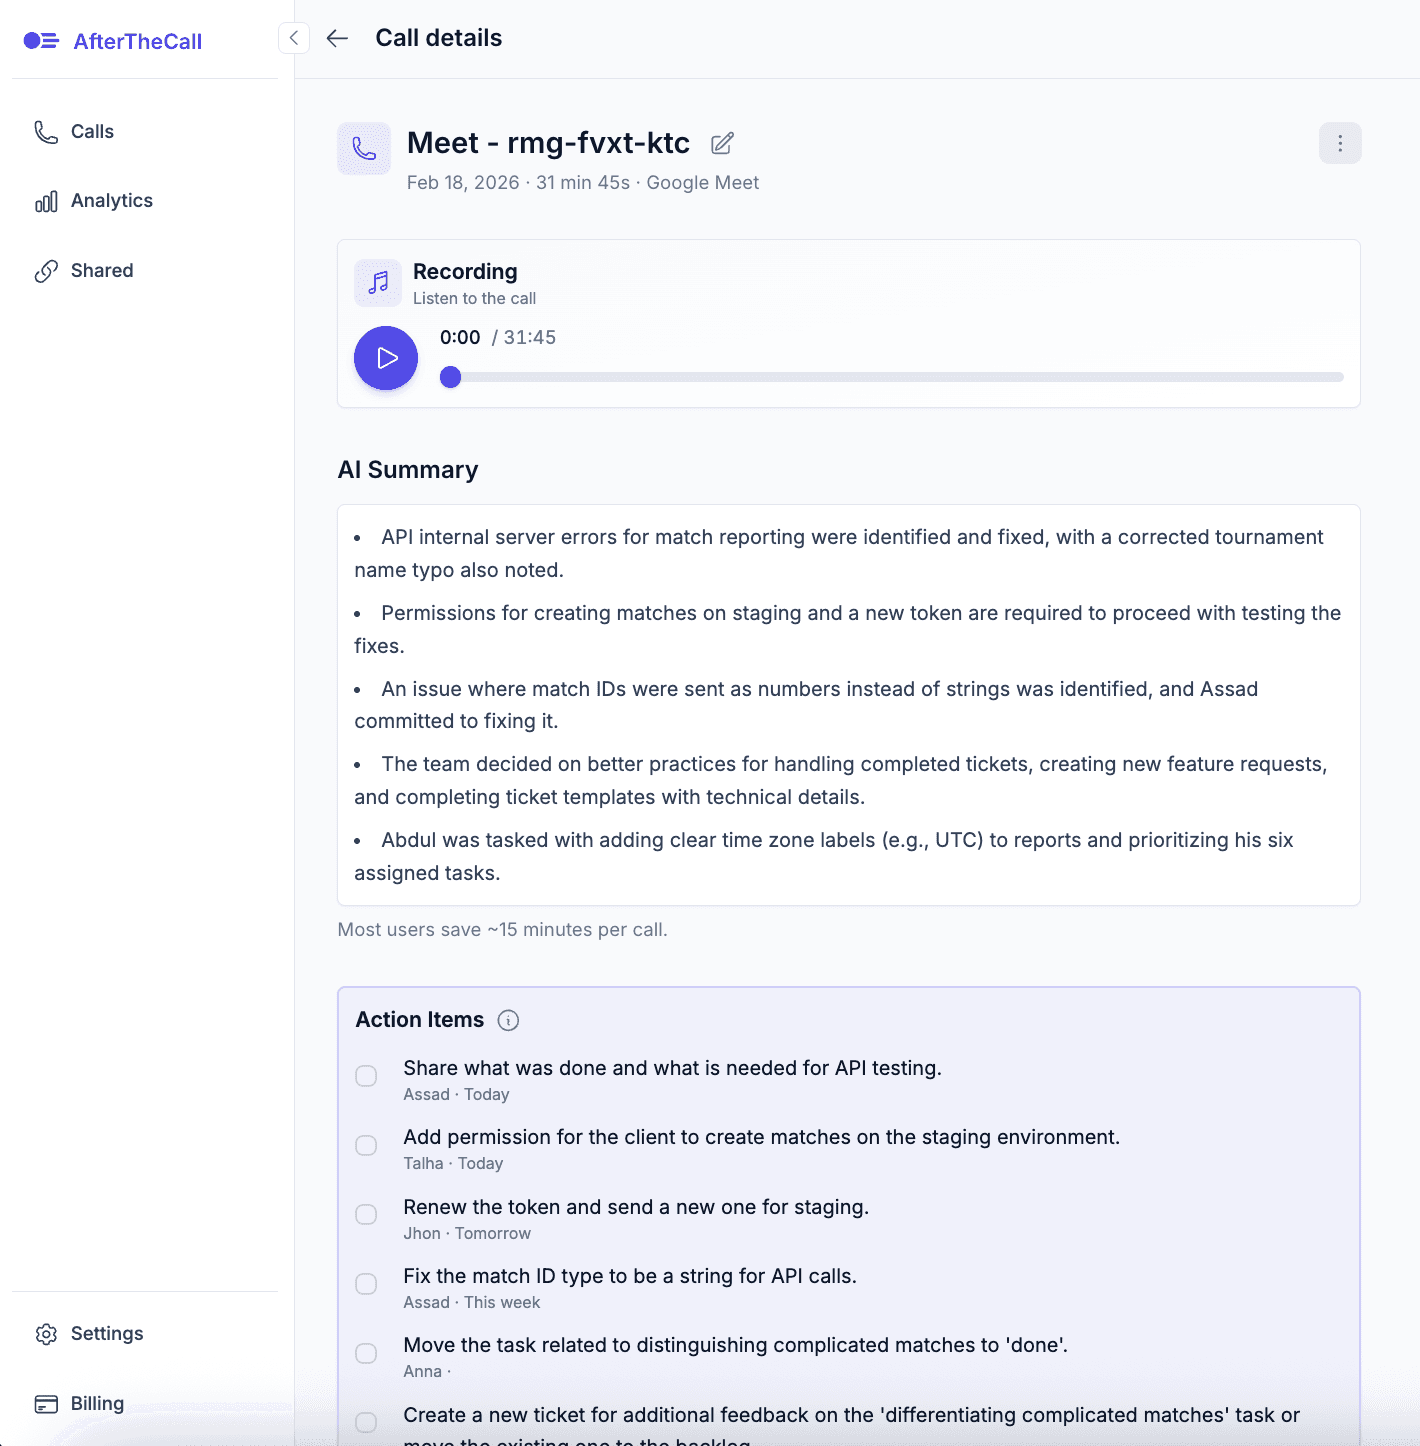1420x1446 pixels.
Task: Click the pencil icon to rename the call
Action: coord(722,144)
